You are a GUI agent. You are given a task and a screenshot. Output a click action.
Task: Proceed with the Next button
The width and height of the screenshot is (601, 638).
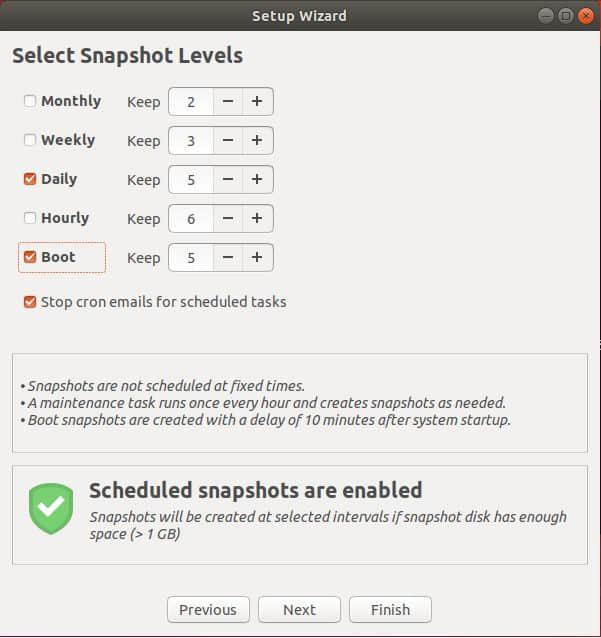299,609
